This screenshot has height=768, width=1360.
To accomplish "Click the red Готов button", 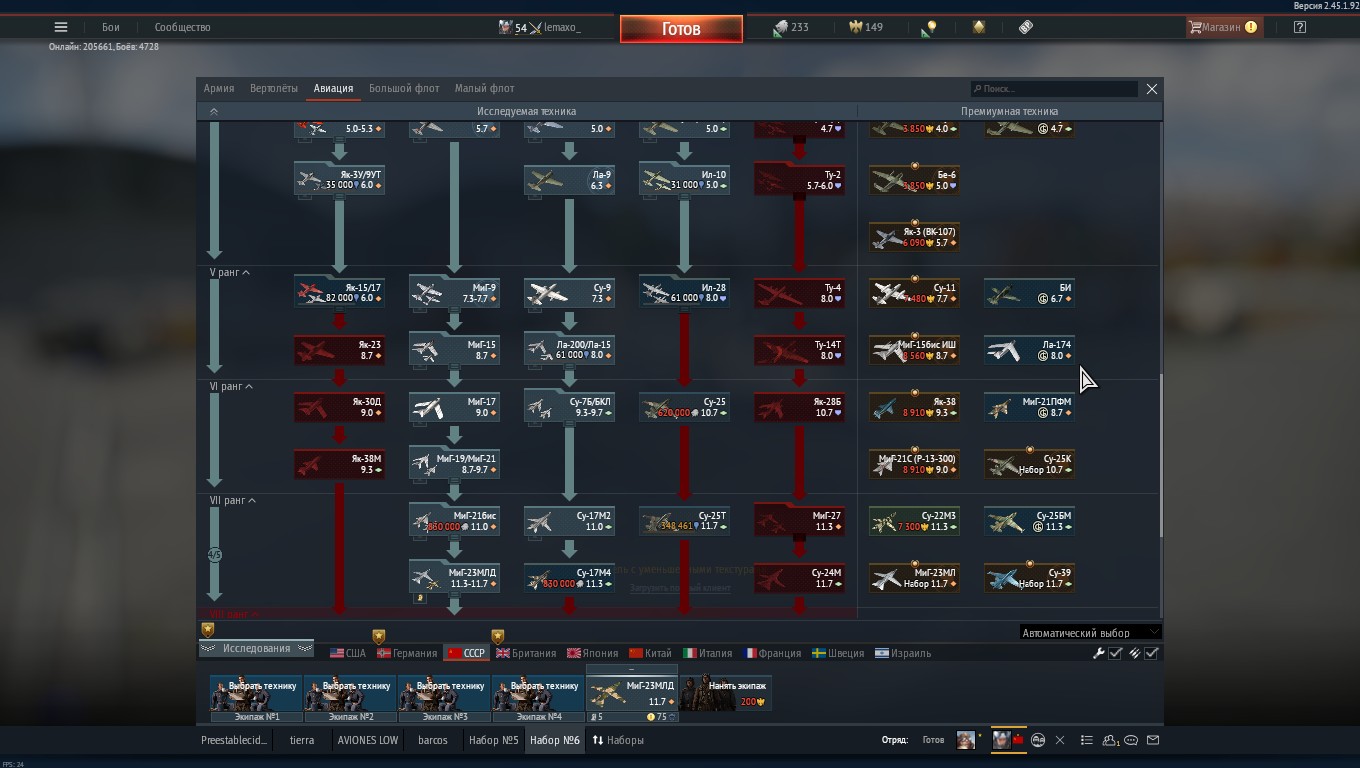I will [681, 29].
